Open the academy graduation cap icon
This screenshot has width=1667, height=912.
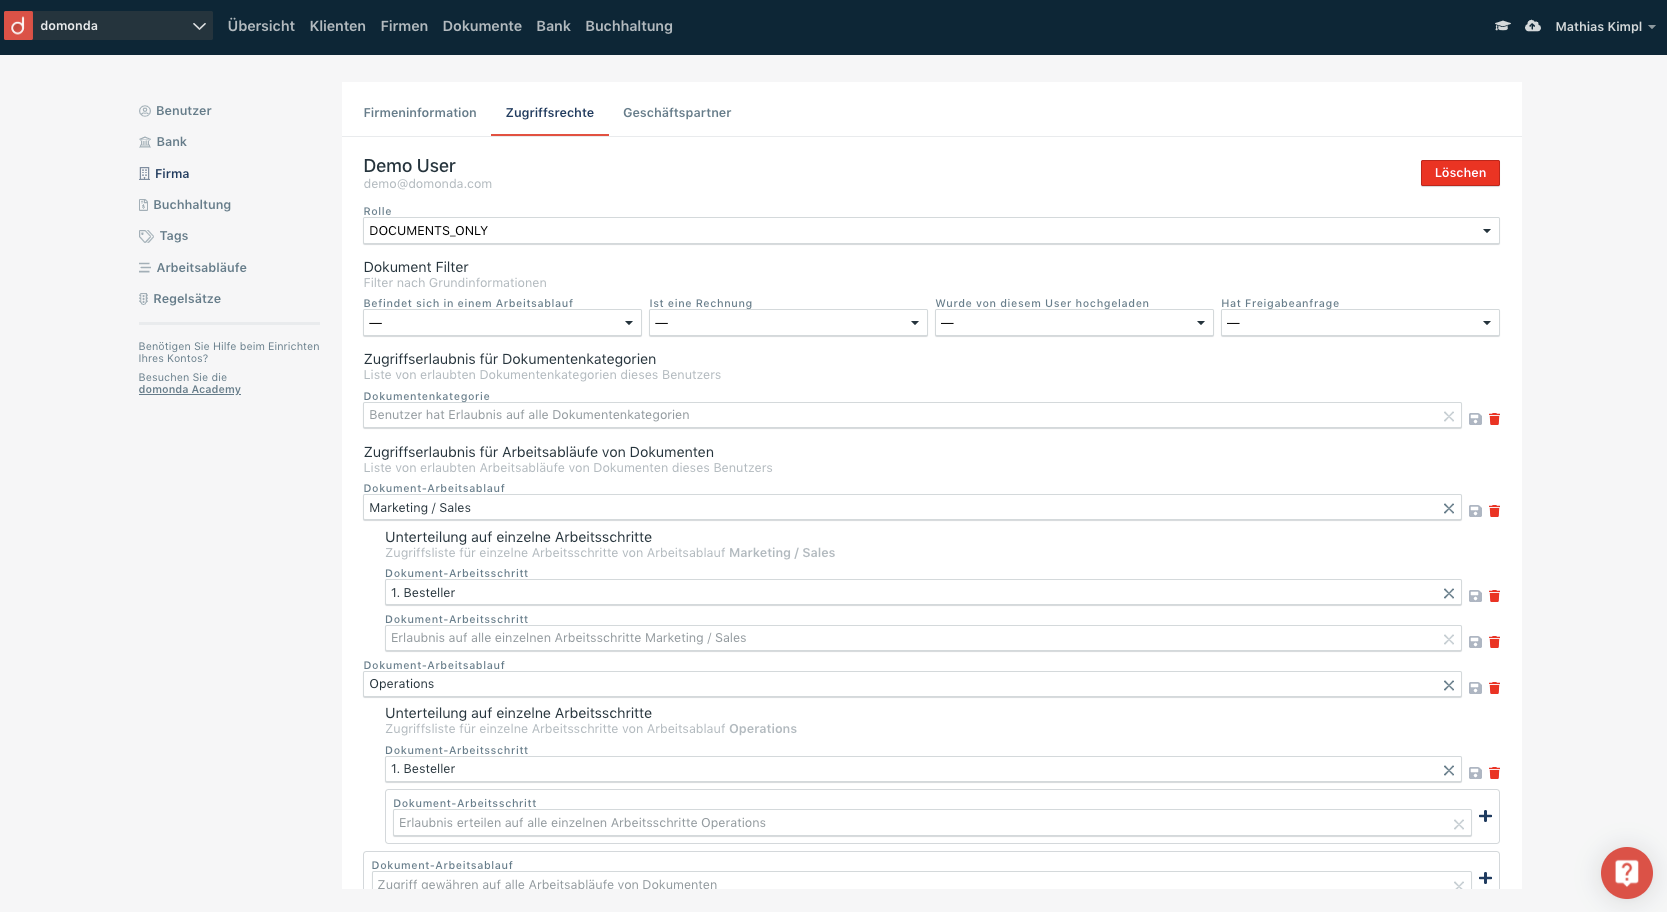(1502, 26)
